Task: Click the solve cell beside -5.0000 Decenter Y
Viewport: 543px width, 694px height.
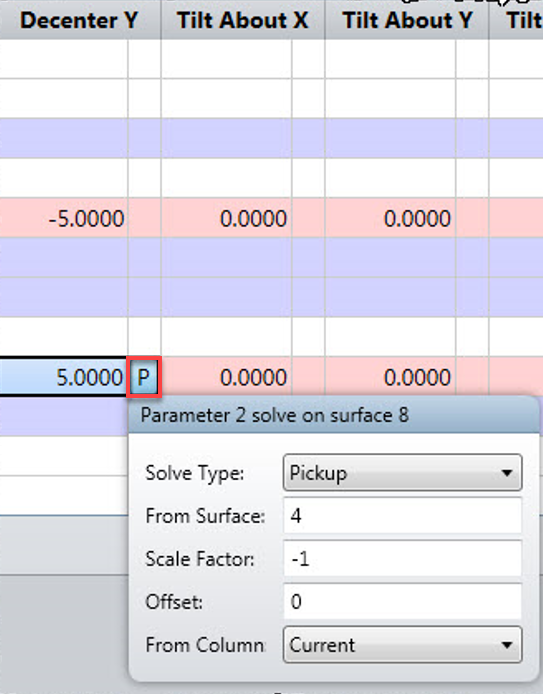Action: pyautogui.click(x=144, y=218)
